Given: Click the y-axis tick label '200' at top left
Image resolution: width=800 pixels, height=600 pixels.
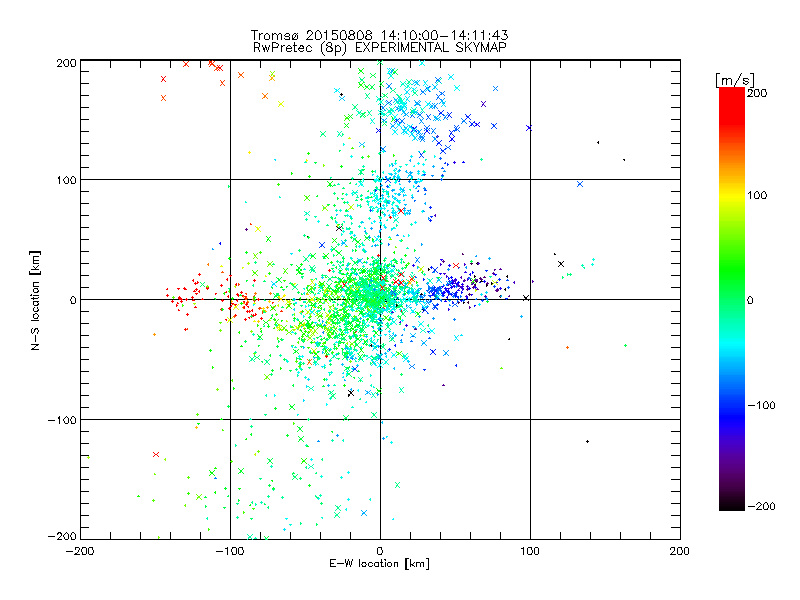Looking at the screenshot, I should (66, 63).
